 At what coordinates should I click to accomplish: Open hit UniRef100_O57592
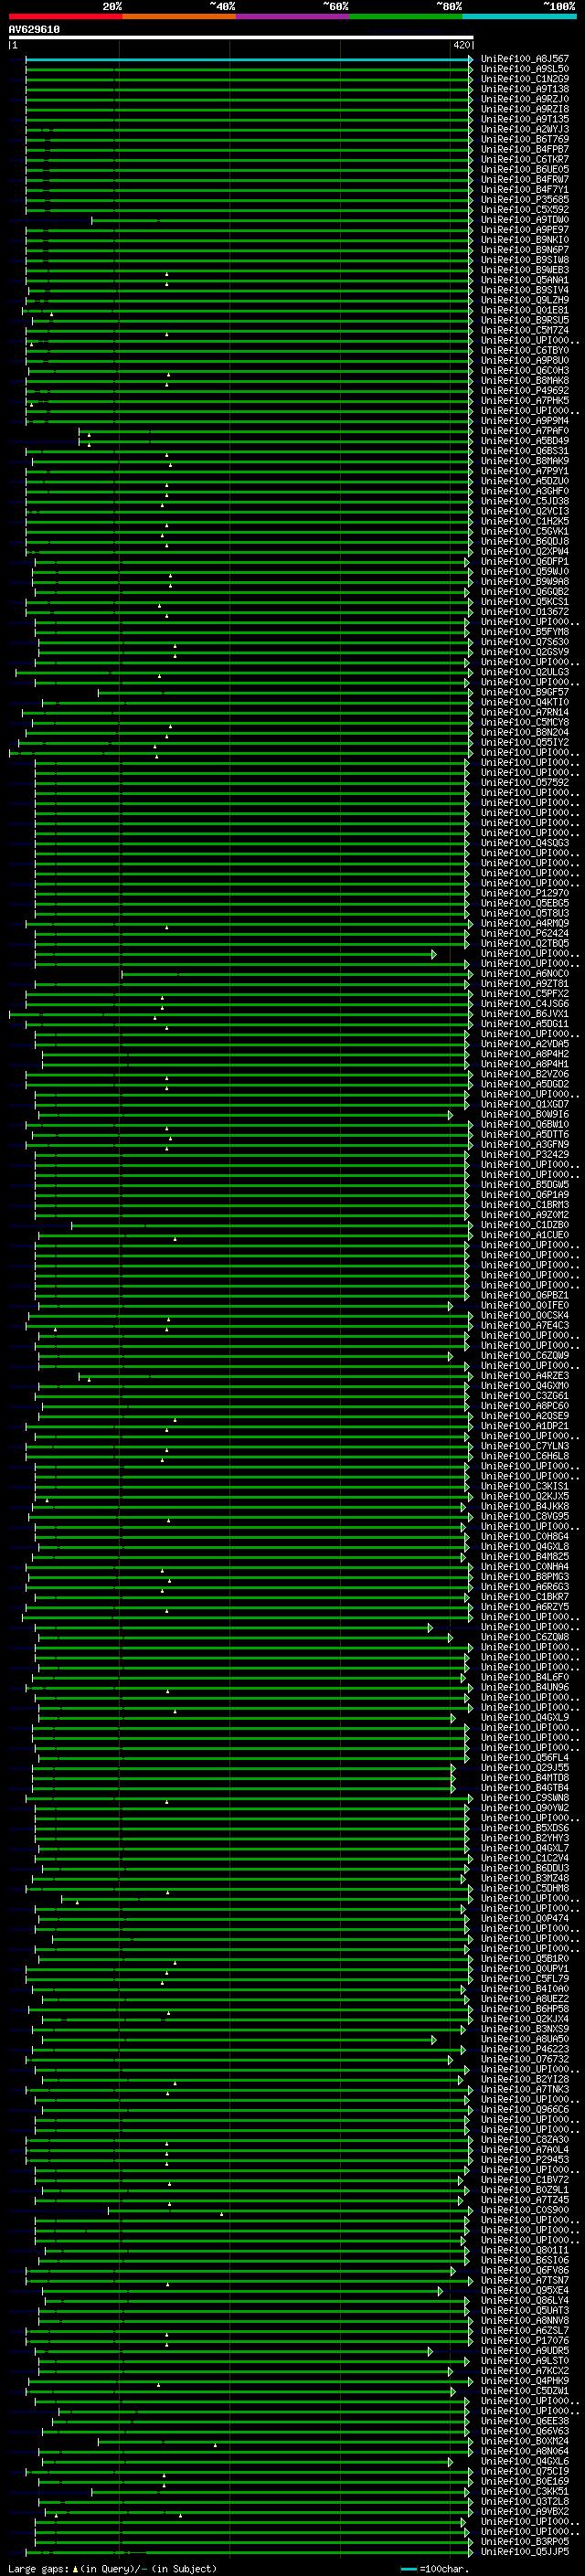tap(525, 782)
